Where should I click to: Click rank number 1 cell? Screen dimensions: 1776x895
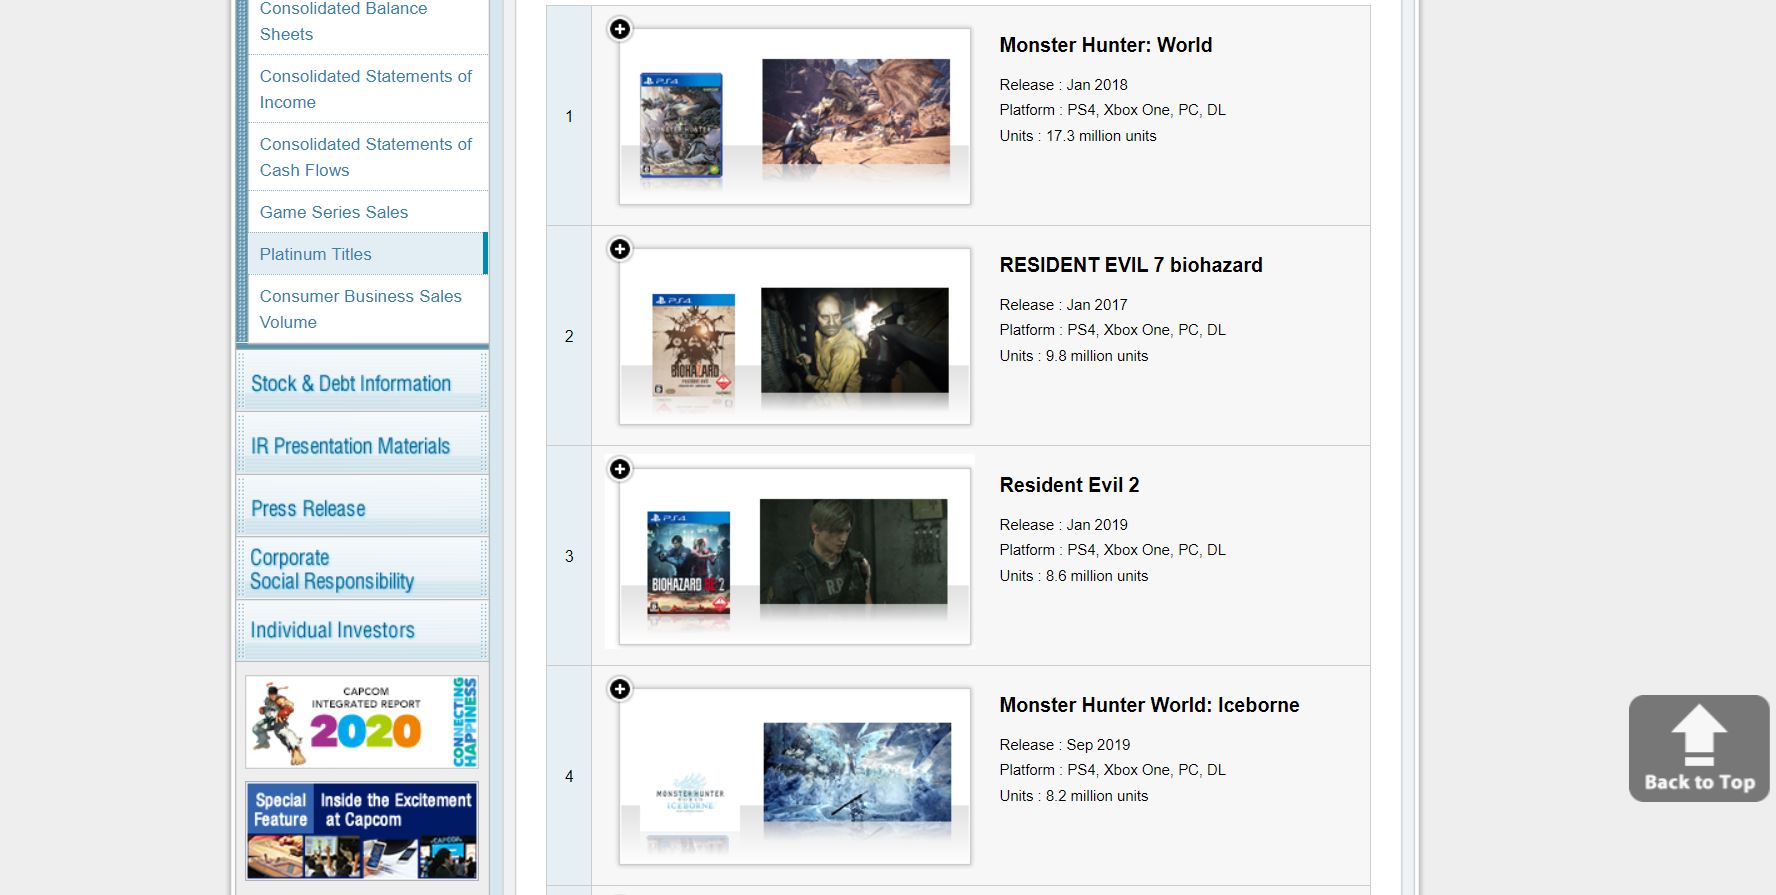tap(569, 116)
